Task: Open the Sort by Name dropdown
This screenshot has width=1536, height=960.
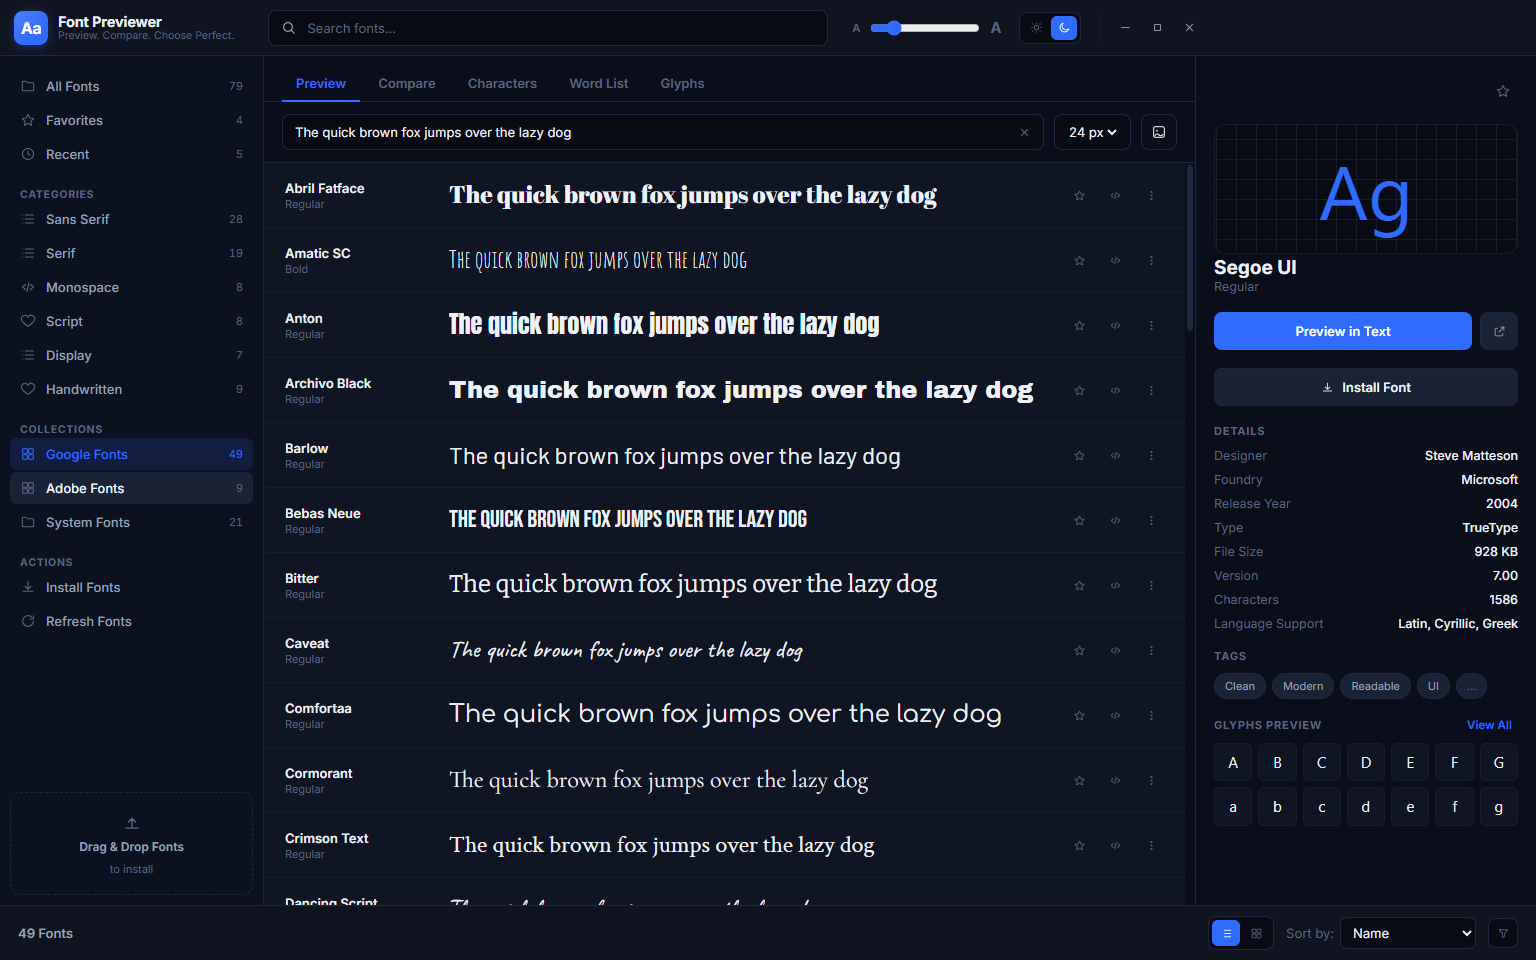Action: 1408,933
